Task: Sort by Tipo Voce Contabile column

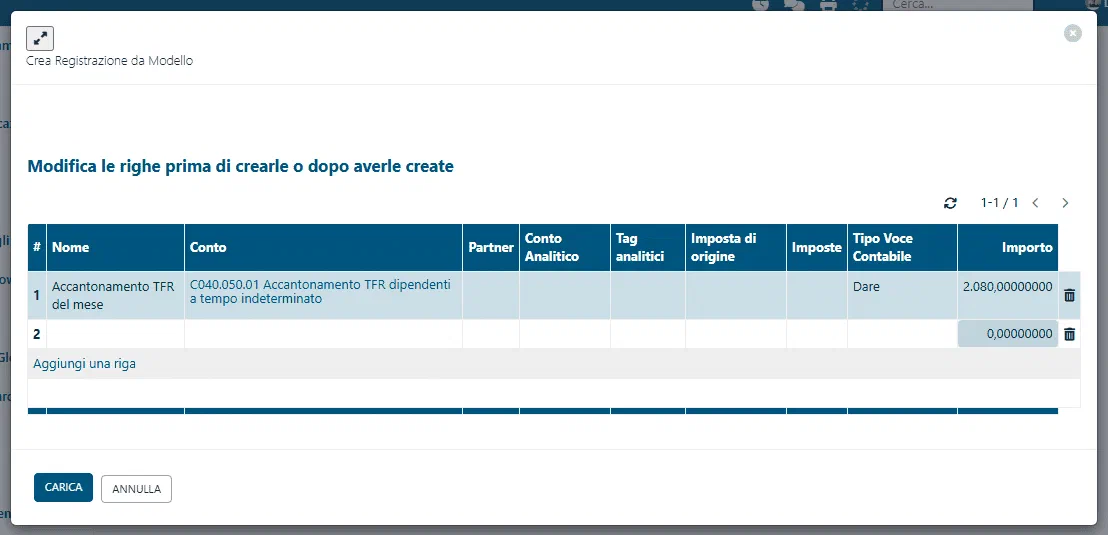Action: coord(902,247)
